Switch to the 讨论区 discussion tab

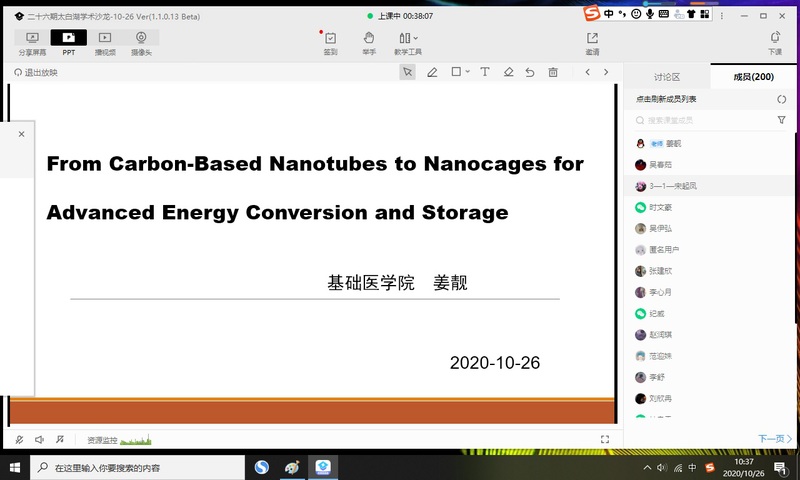667,76
